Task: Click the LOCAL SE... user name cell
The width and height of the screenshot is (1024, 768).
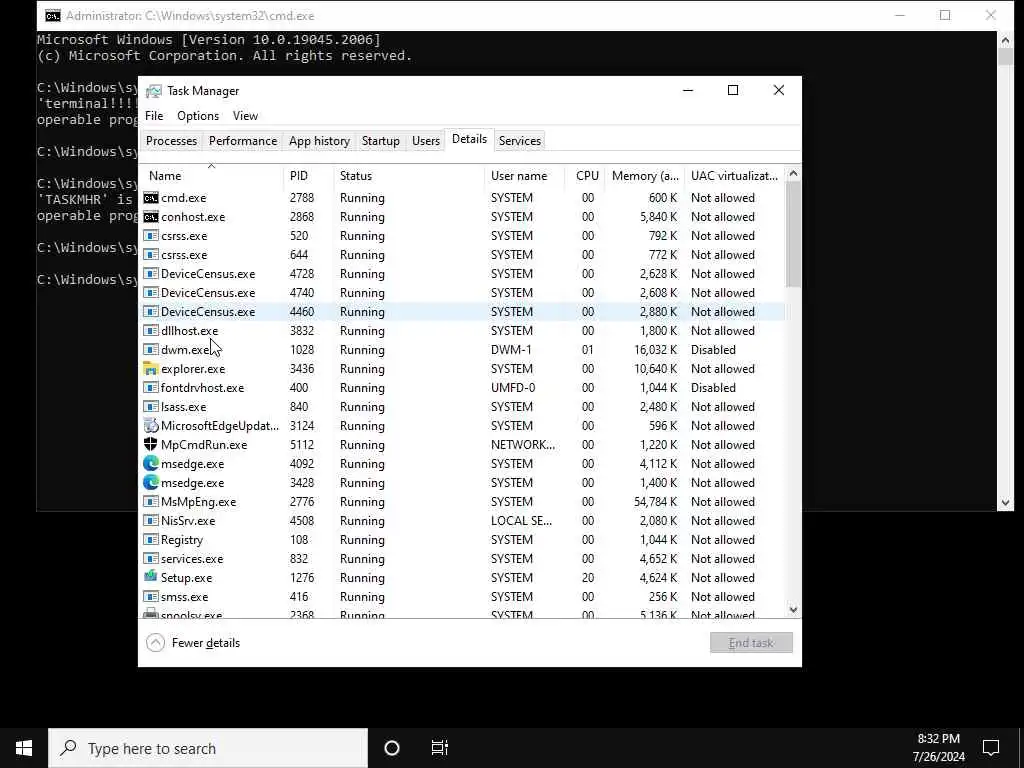Action: click(x=521, y=521)
